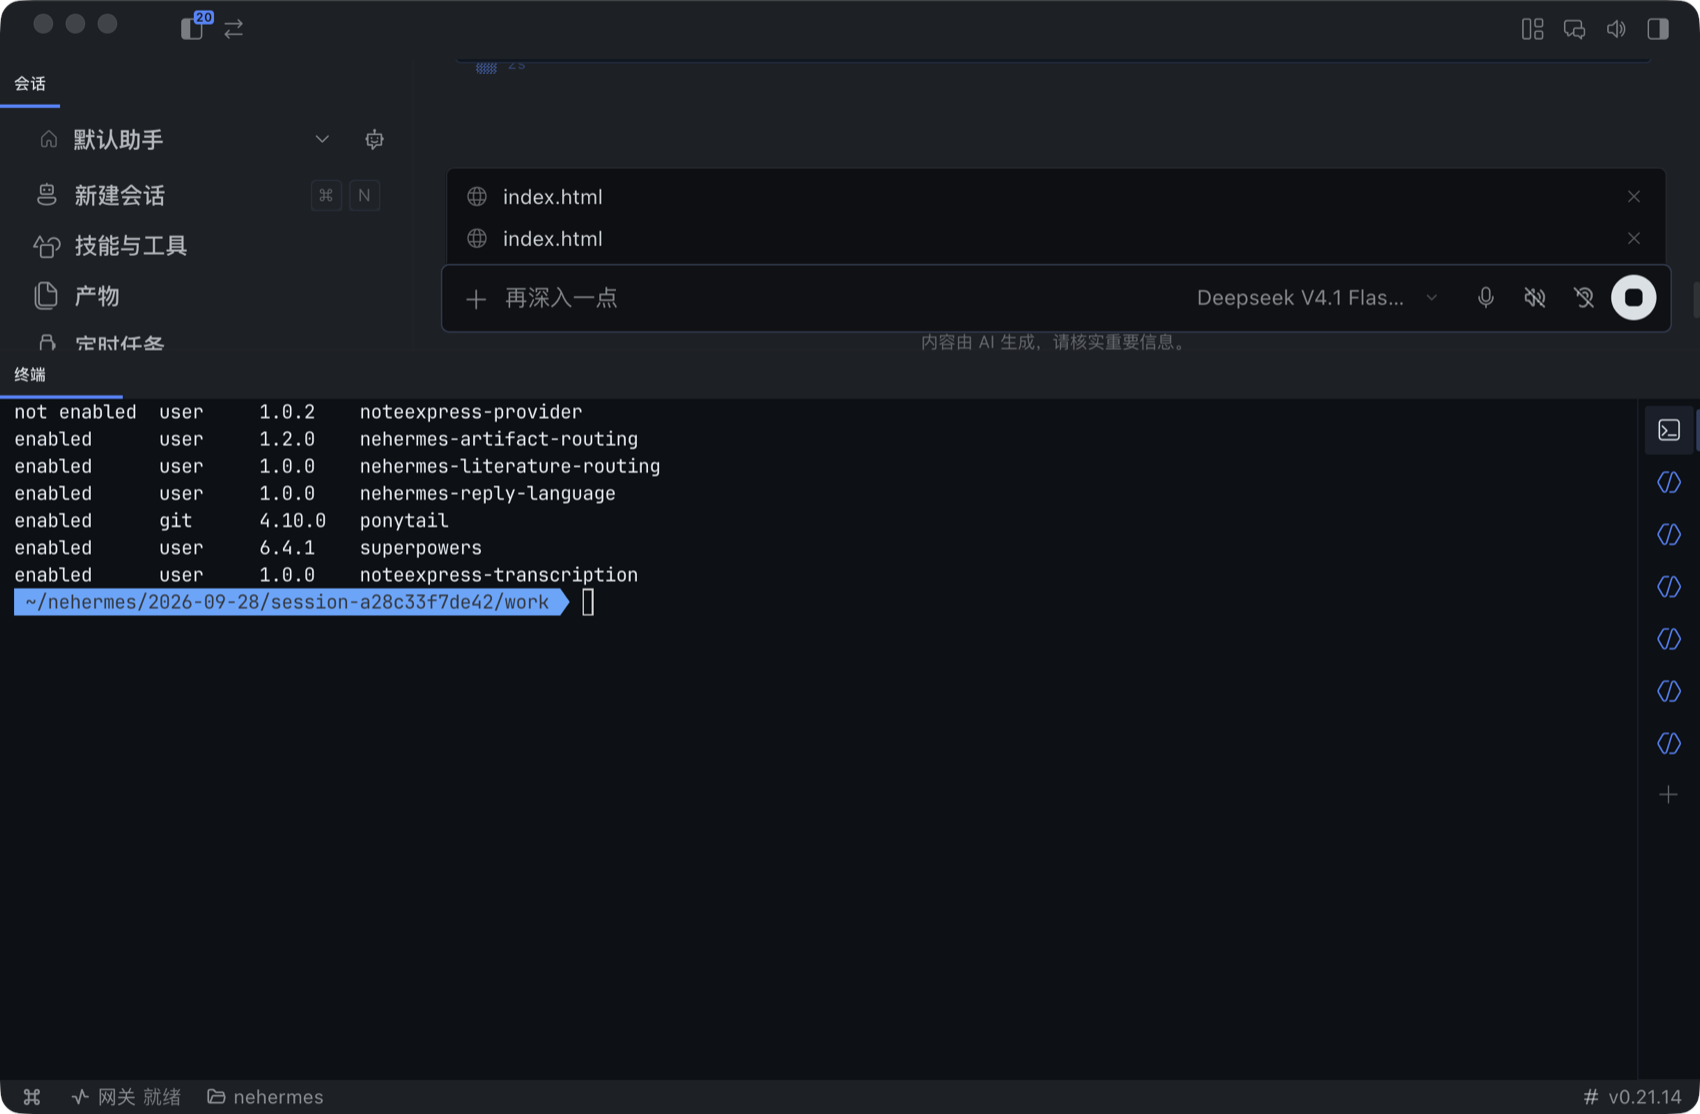Click the swap arrows icon in title bar

[x=234, y=29]
